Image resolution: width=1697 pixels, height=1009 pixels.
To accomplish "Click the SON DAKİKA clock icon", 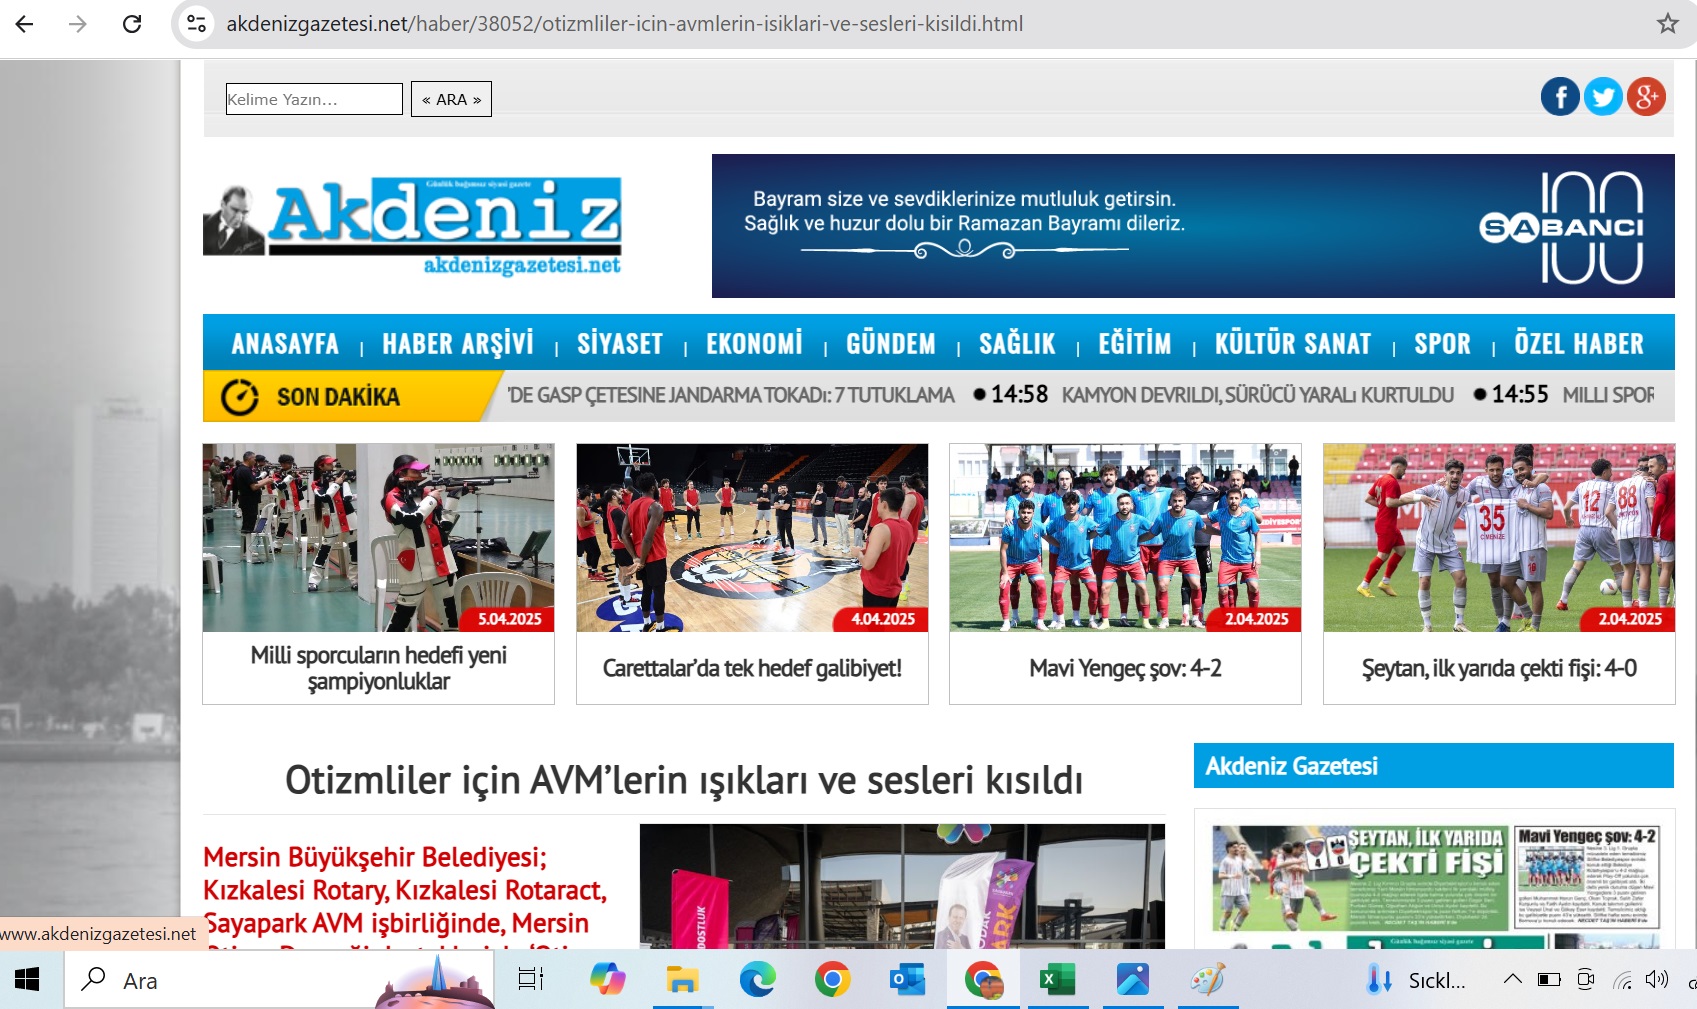I will (240, 397).
